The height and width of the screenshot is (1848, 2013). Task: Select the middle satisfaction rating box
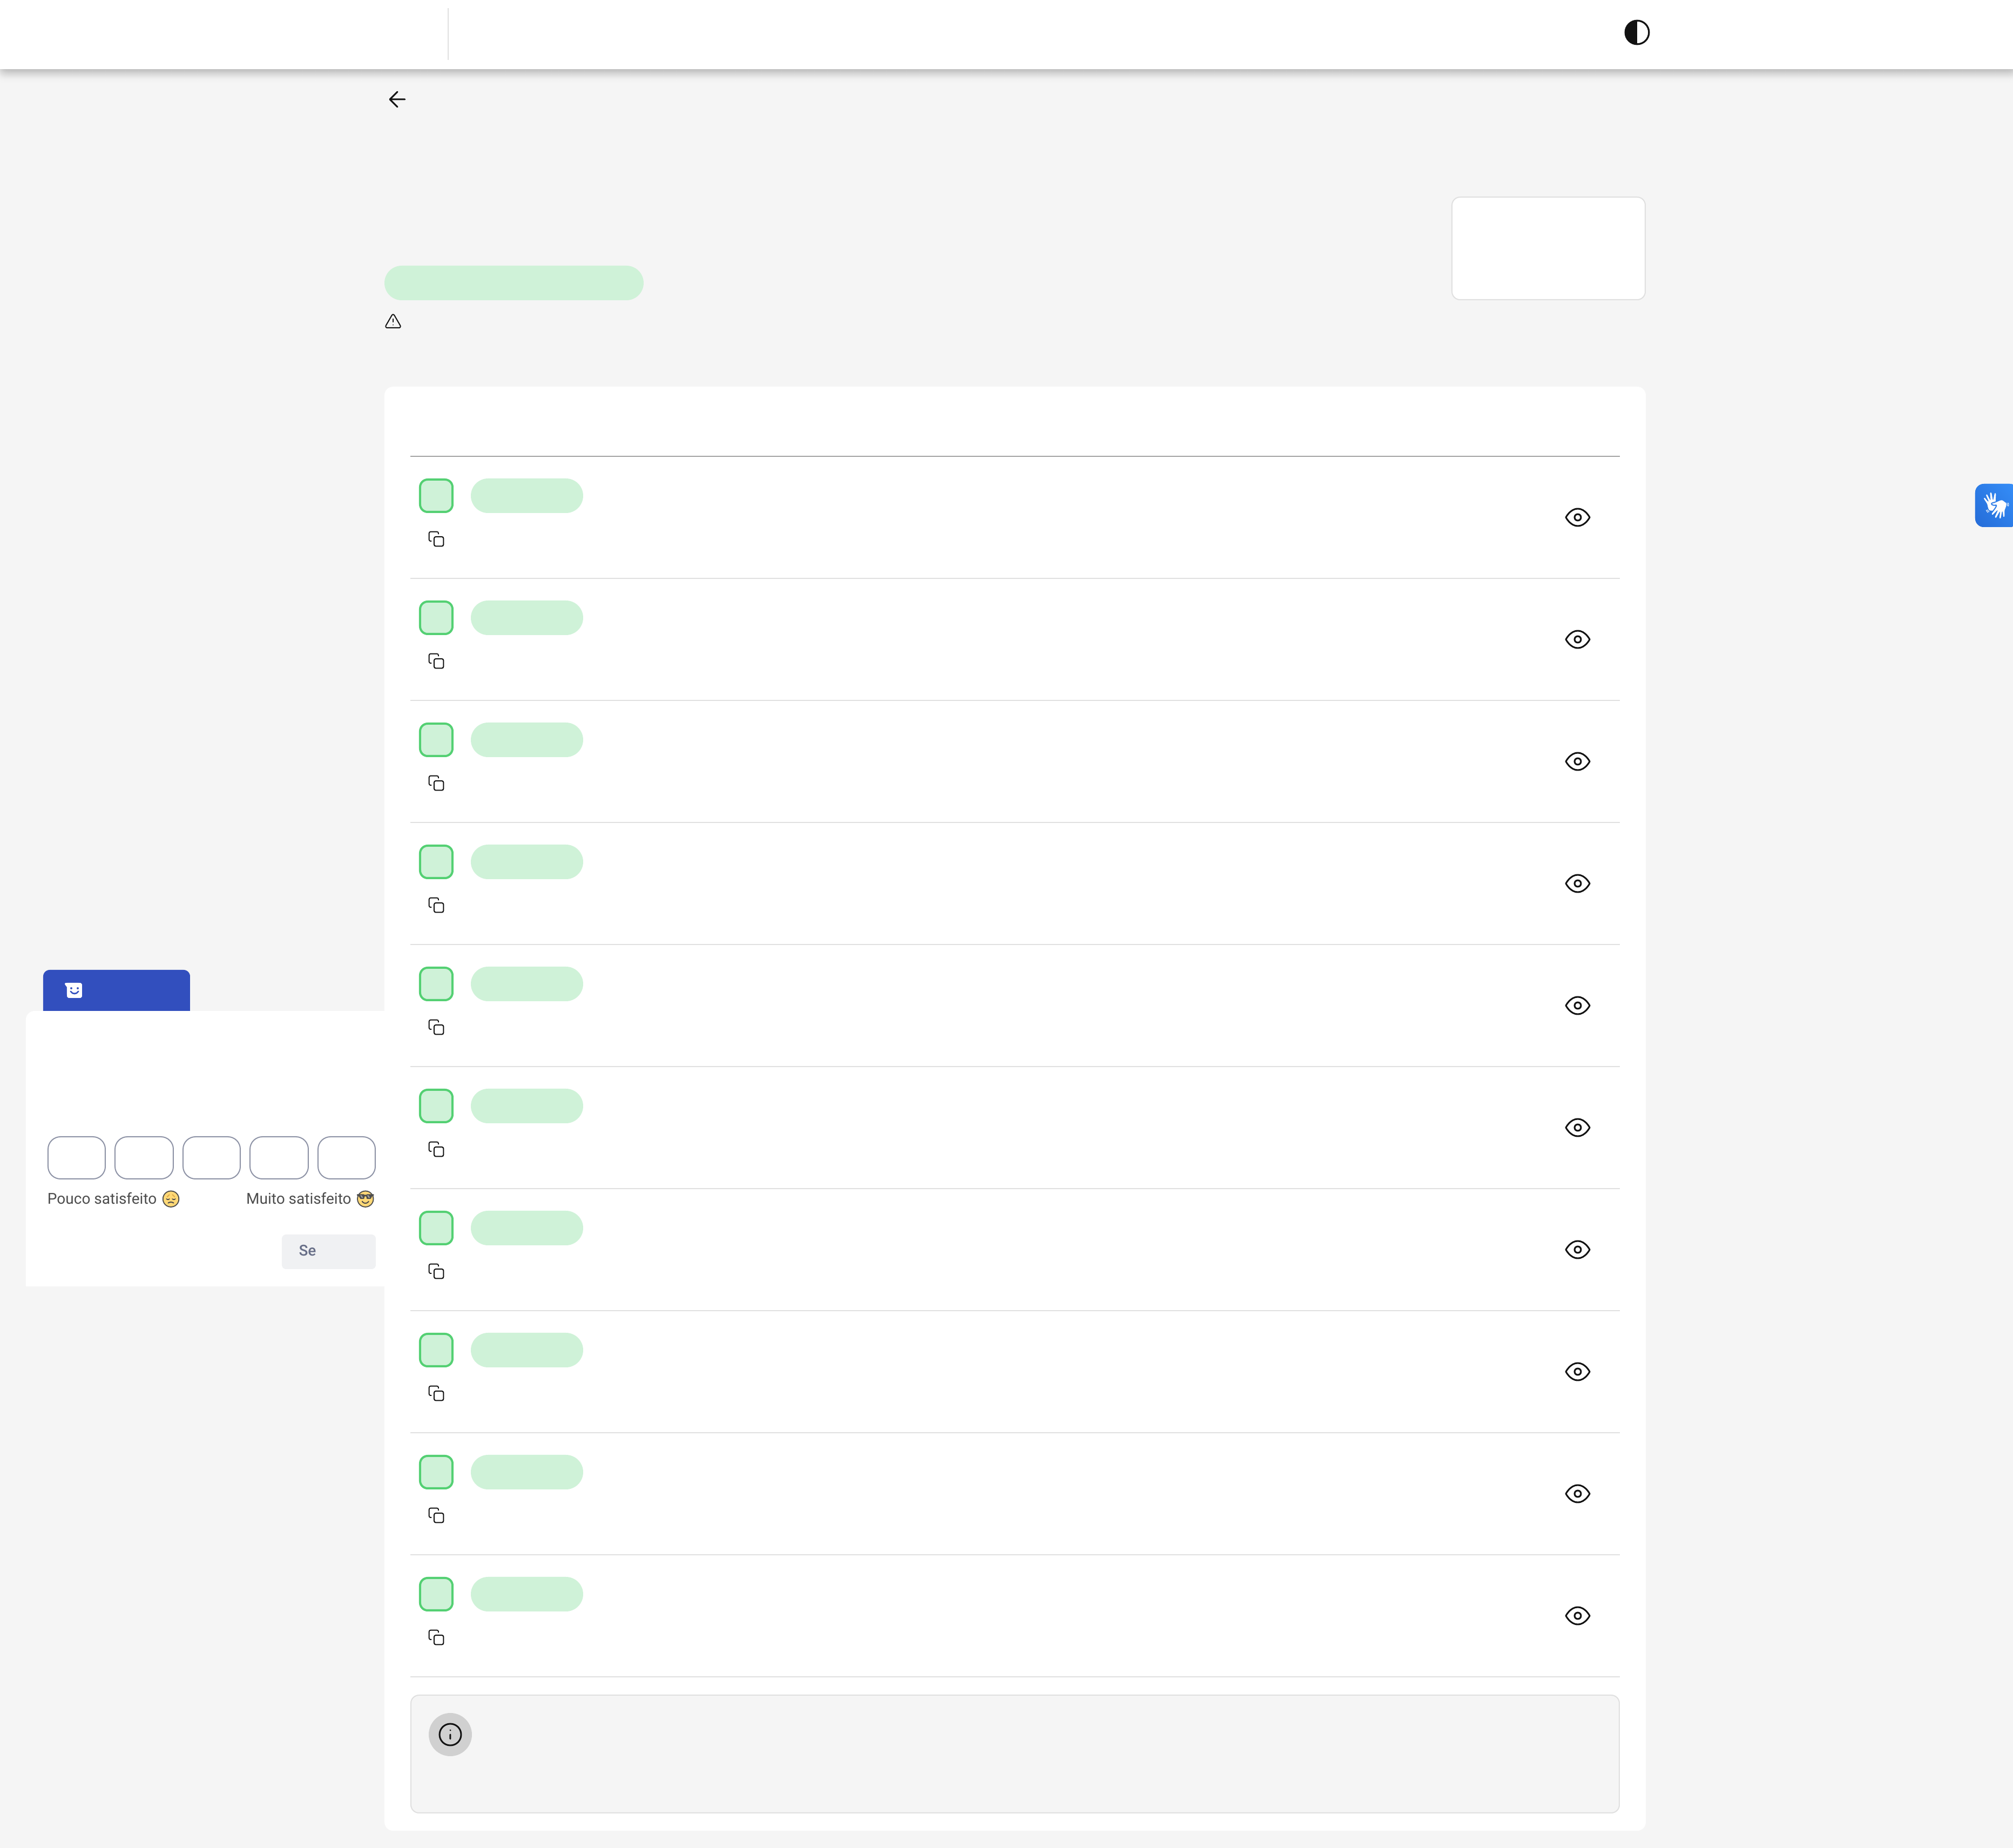[x=211, y=1157]
